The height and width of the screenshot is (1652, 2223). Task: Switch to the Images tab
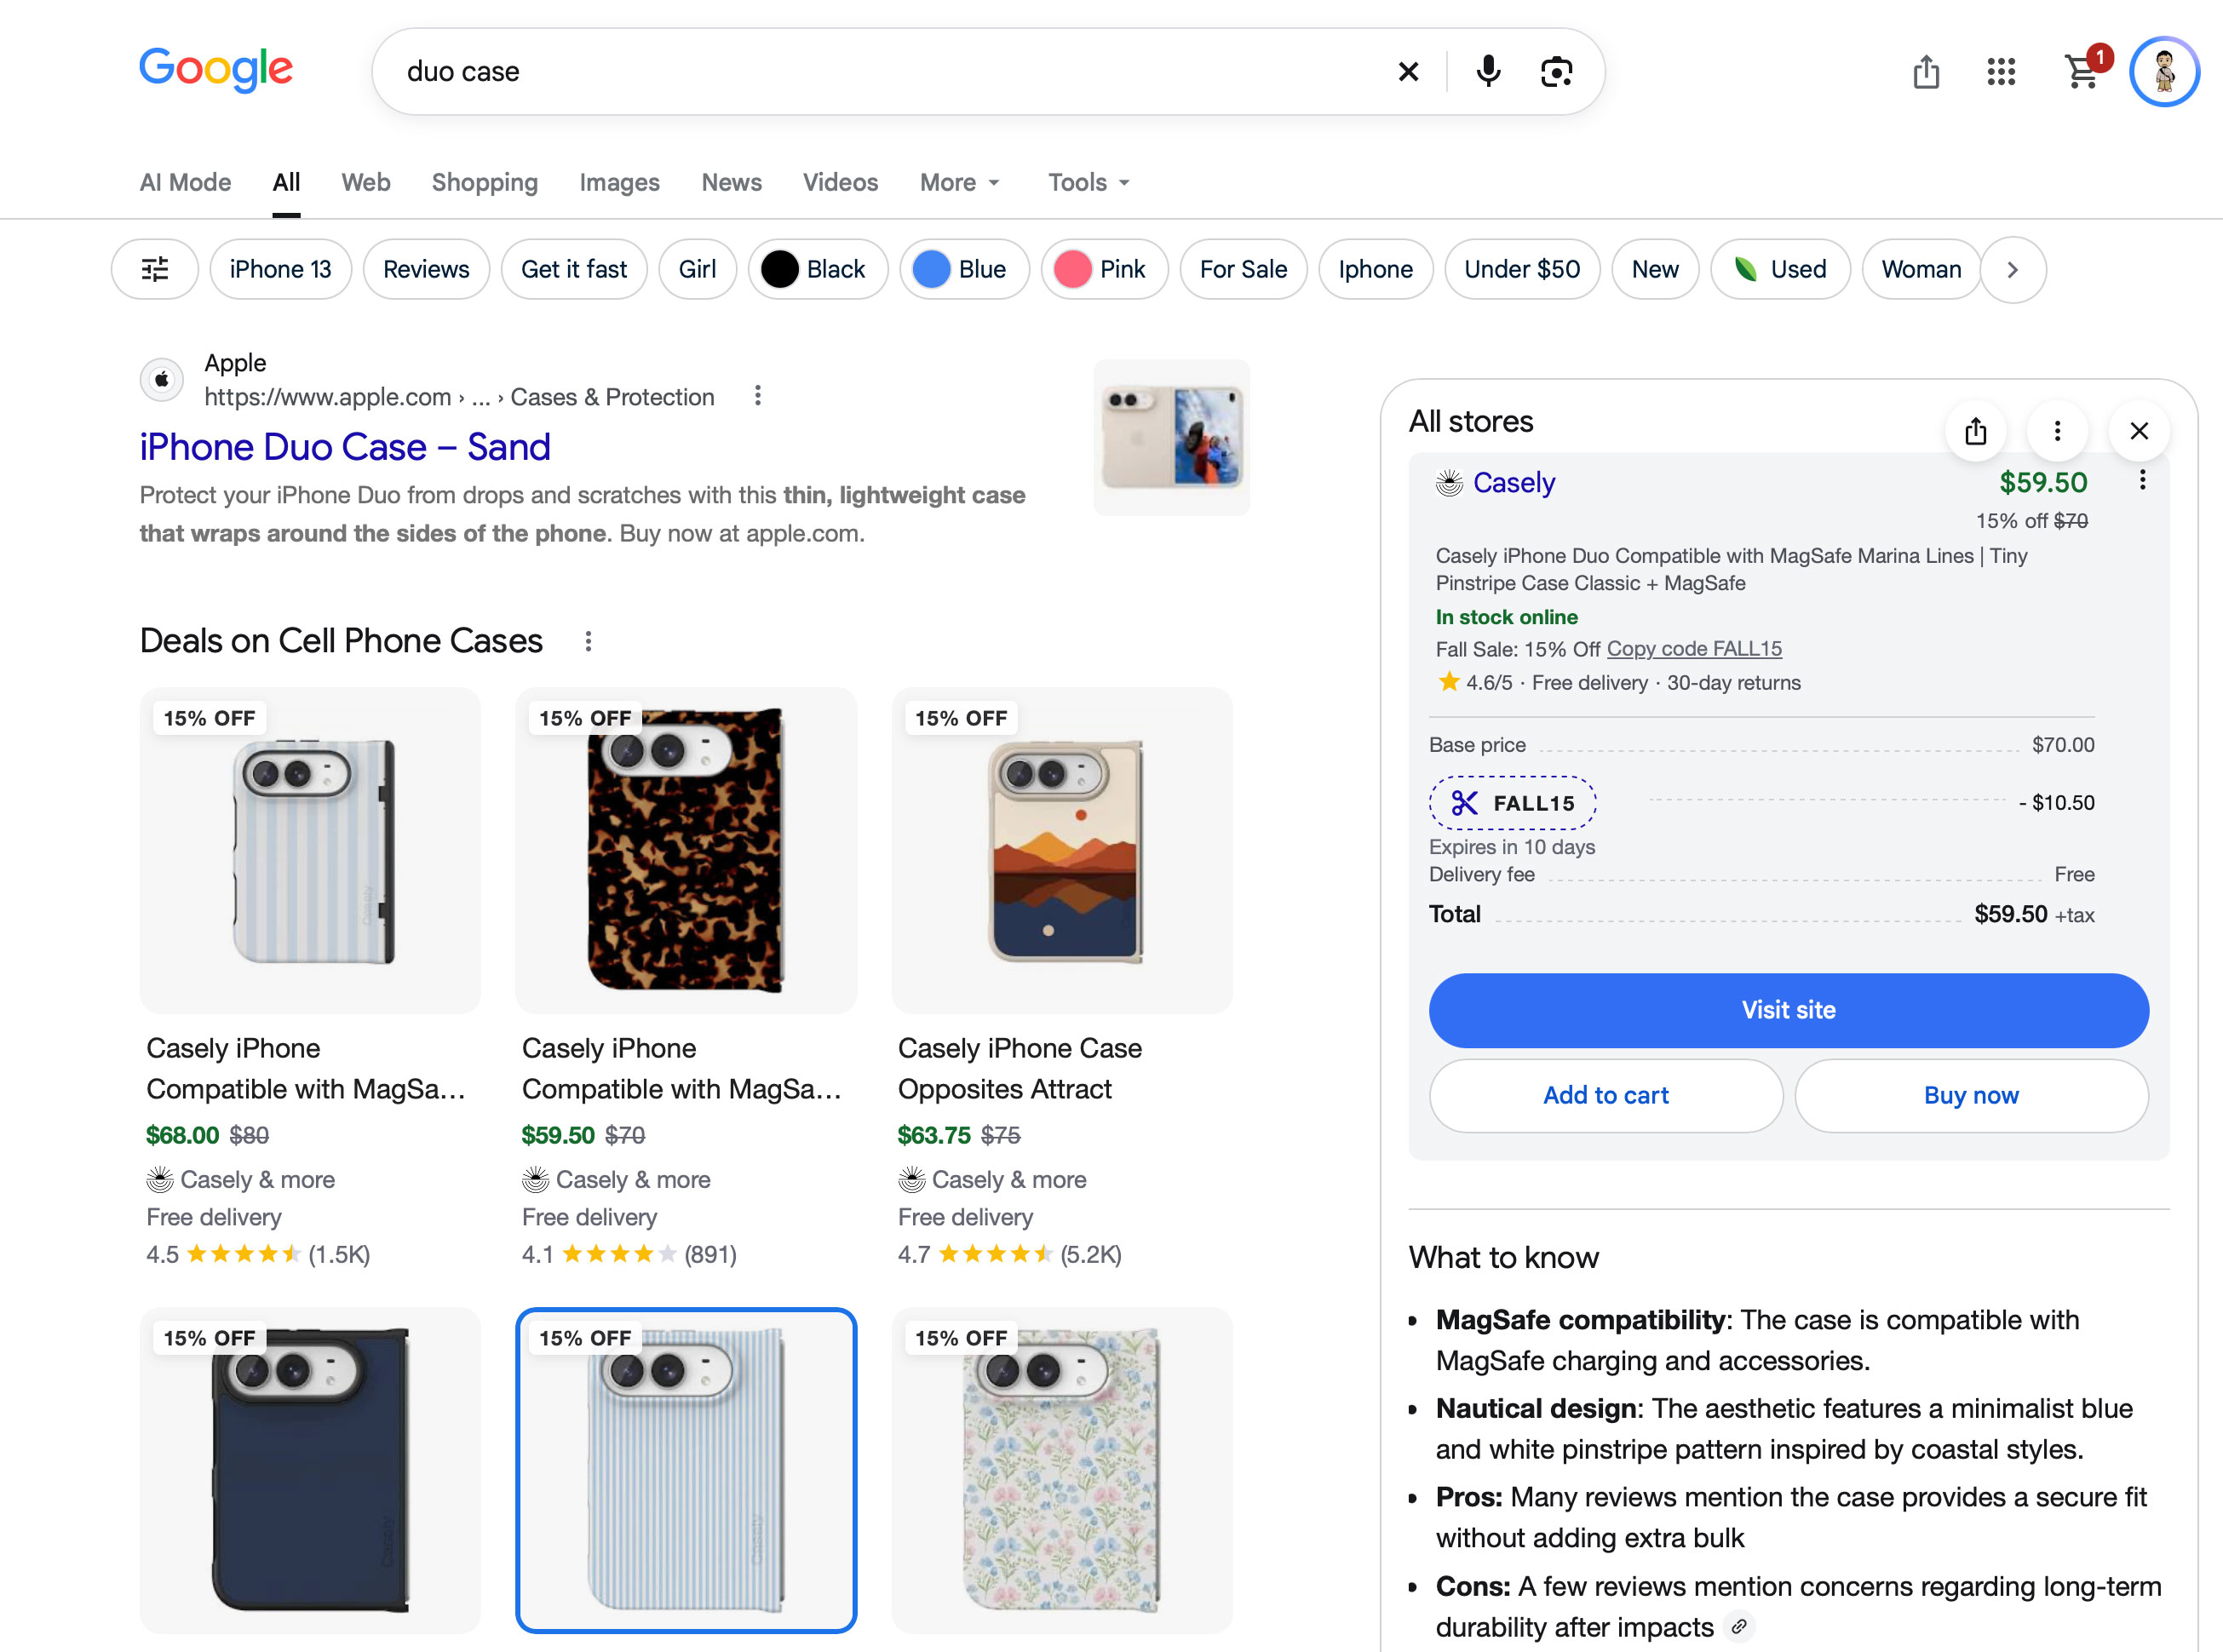point(619,182)
